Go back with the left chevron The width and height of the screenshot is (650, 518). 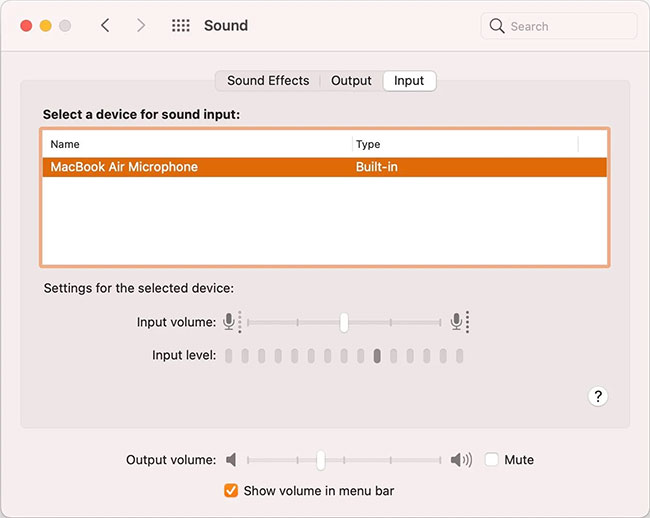105,25
